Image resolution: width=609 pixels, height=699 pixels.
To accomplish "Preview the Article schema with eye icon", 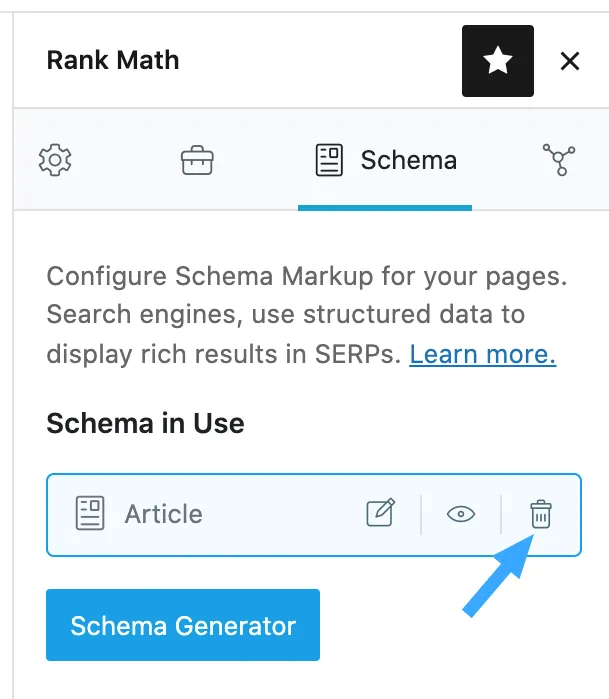I will coord(460,514).
